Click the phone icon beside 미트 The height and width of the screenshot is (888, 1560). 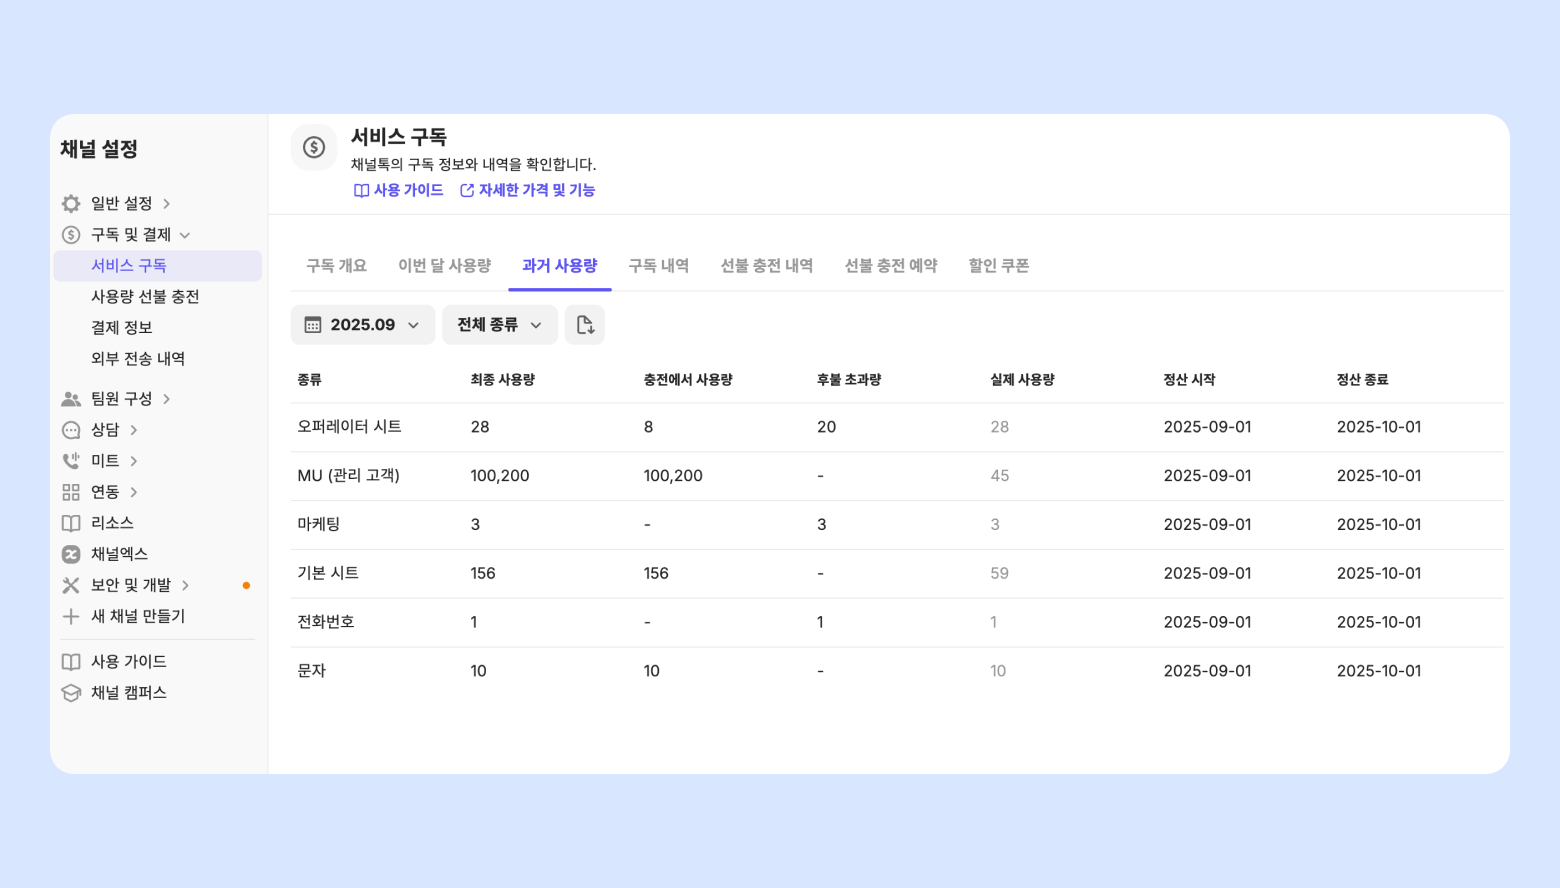(x=71, y=461)
